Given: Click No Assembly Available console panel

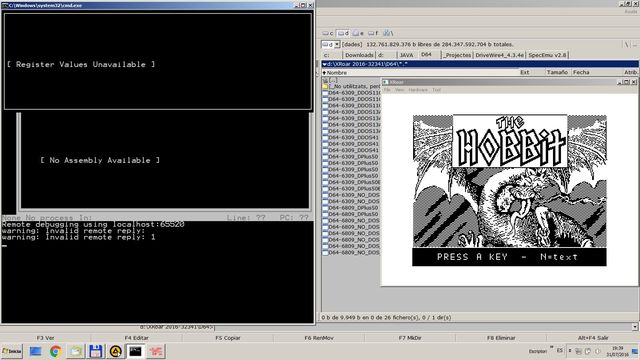Looking at the screenshot, I should click(x=165, y=160).
